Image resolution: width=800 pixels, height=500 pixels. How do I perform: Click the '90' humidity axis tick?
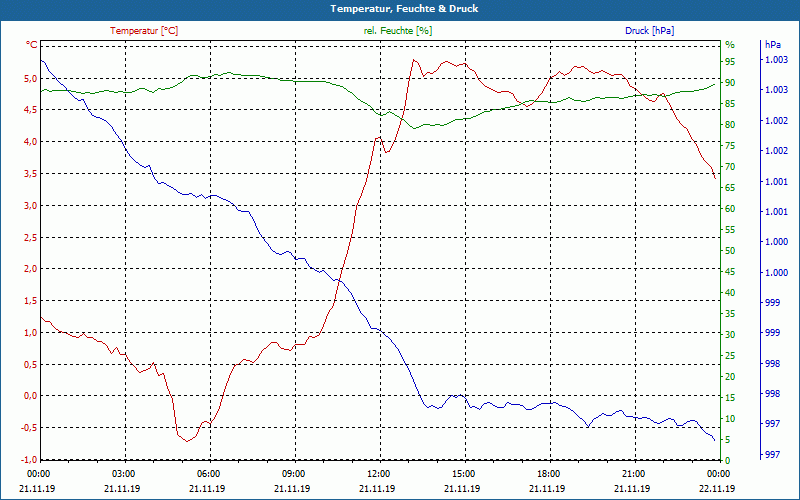tap(730, 83)
